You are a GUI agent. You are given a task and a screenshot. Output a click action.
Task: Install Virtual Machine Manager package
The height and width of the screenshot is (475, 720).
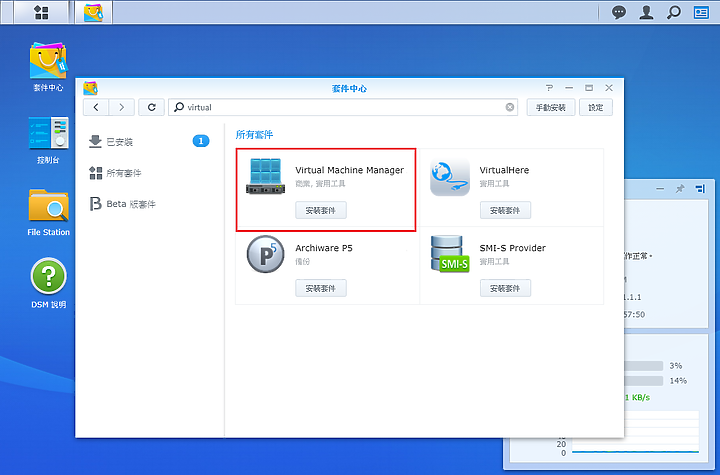321,210
